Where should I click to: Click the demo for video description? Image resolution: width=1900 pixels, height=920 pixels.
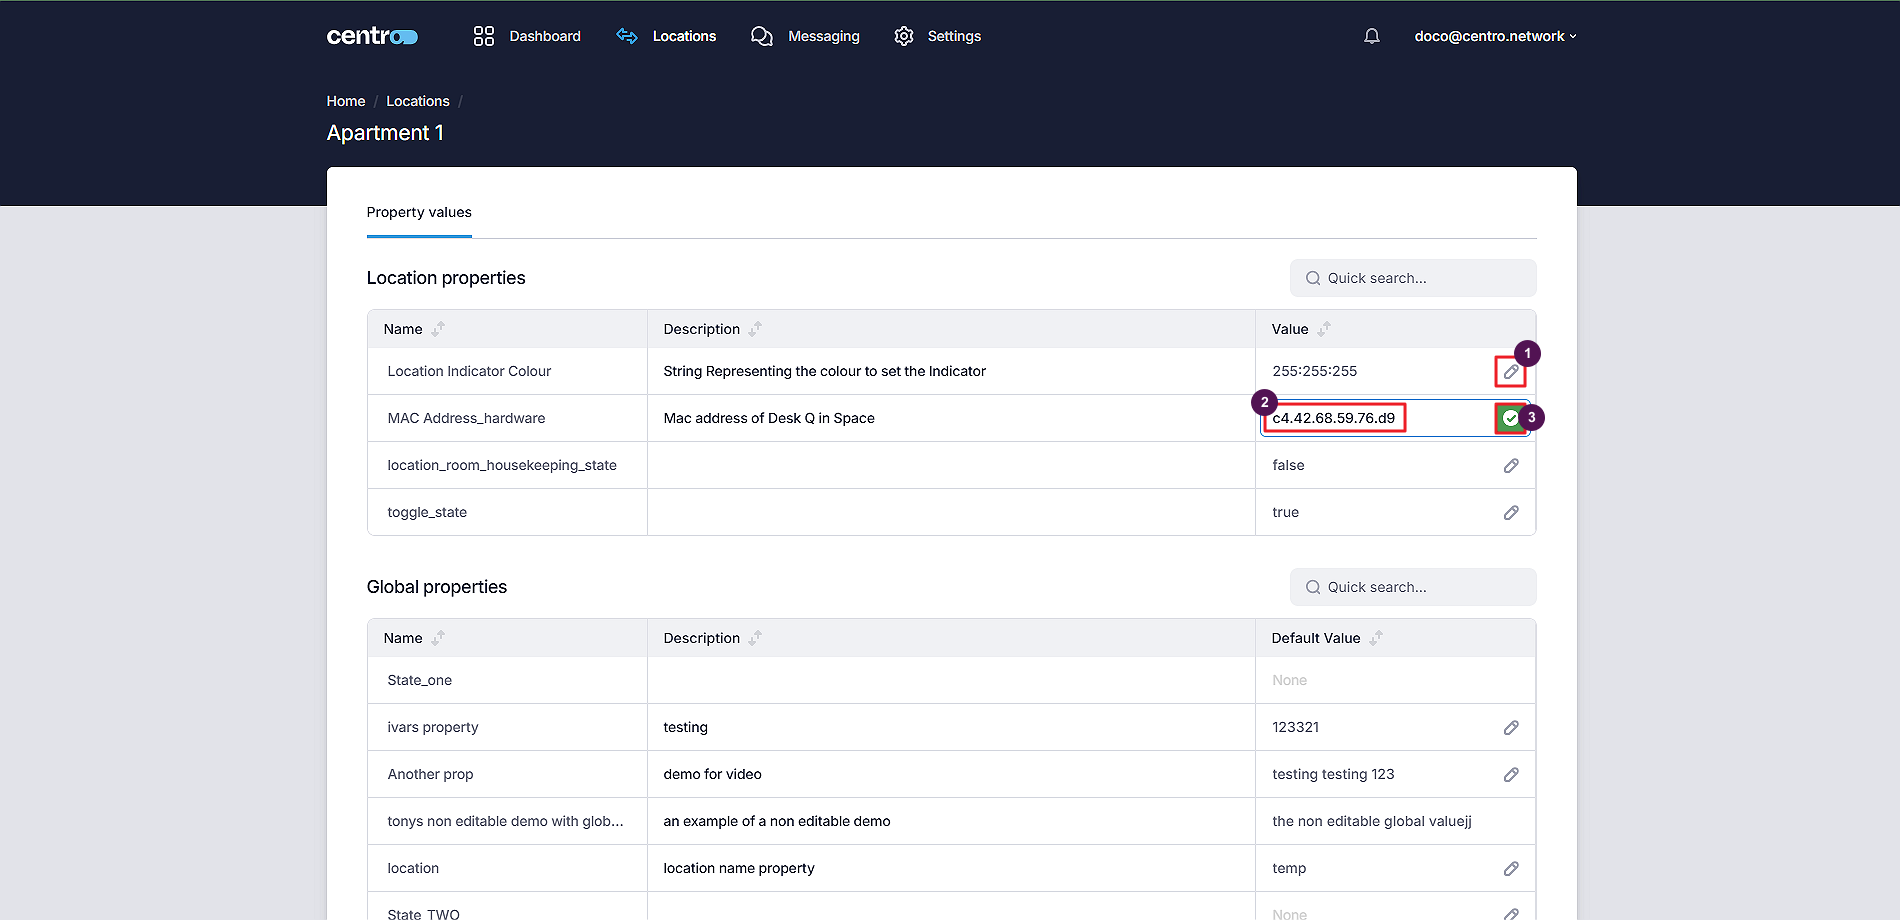pyautogui.click(x=712, y=774)
